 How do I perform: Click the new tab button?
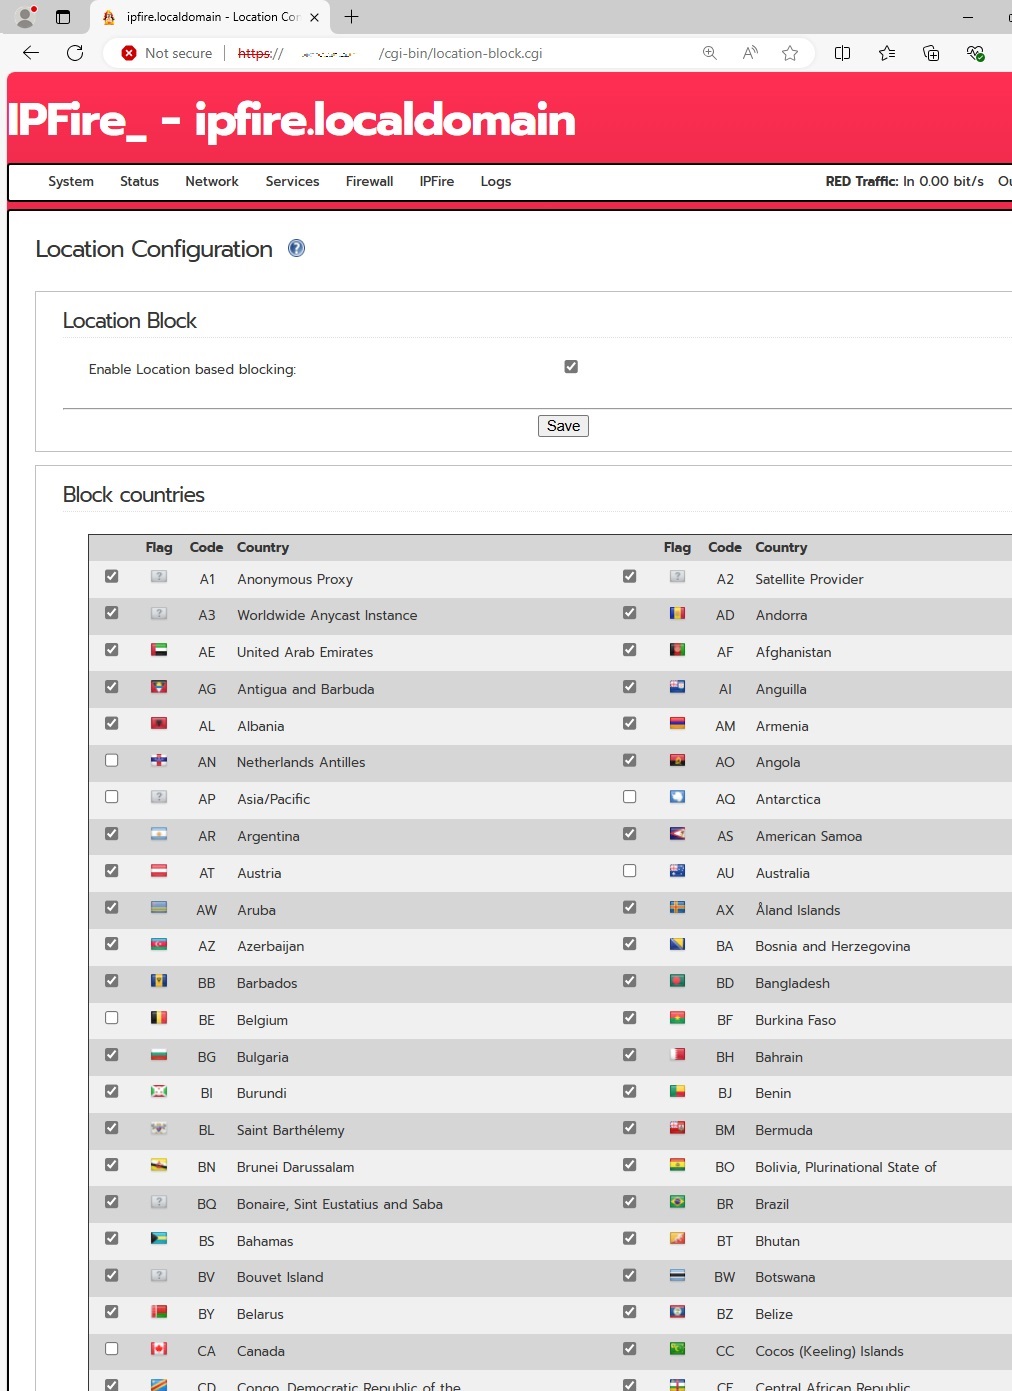tap(350, 17)
